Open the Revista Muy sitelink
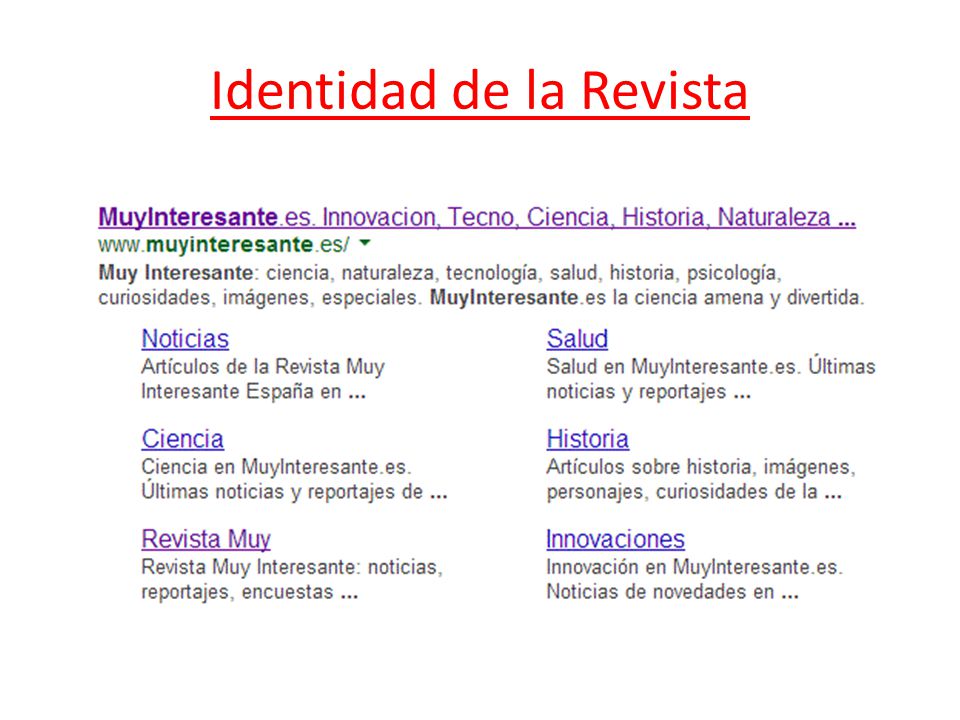960x720 pixels. [x=206, y=539]
